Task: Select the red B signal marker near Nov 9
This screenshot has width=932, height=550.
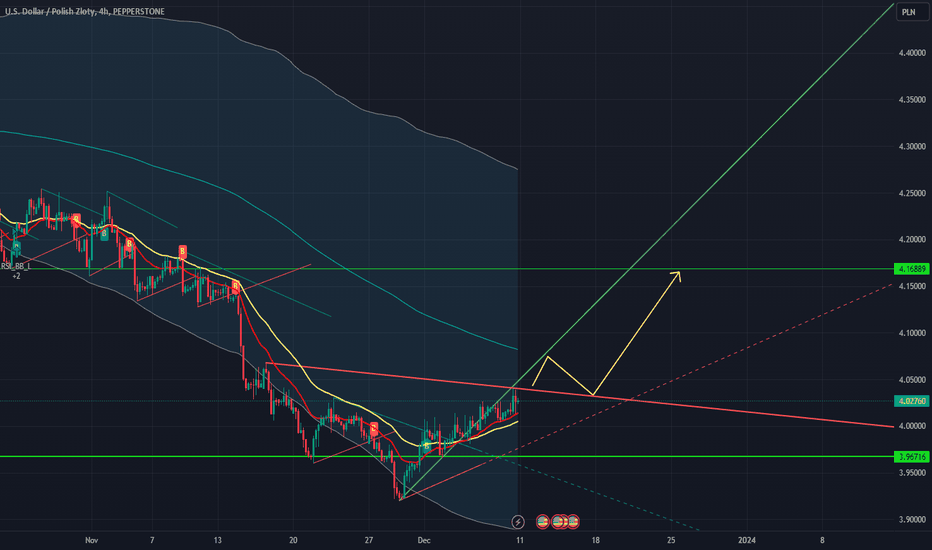Action: [182, 251]
